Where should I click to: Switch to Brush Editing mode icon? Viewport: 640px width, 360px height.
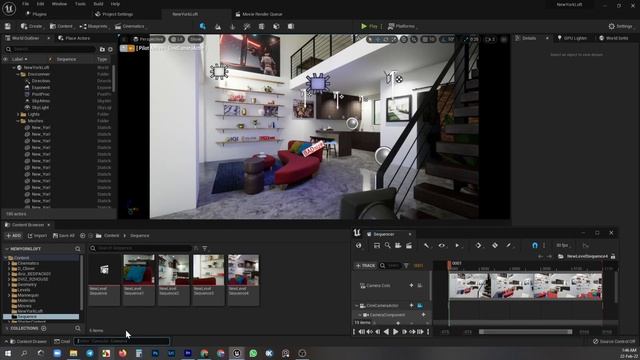point(291,27)
